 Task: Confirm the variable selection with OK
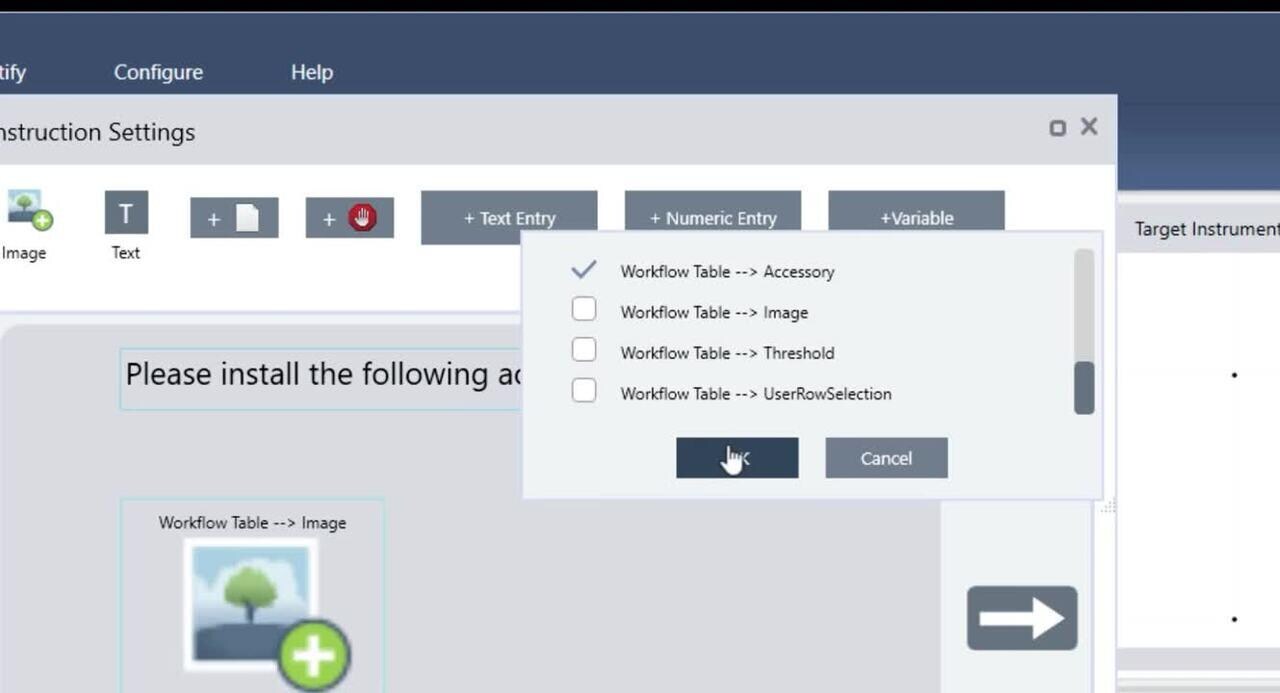coord(737,458)
